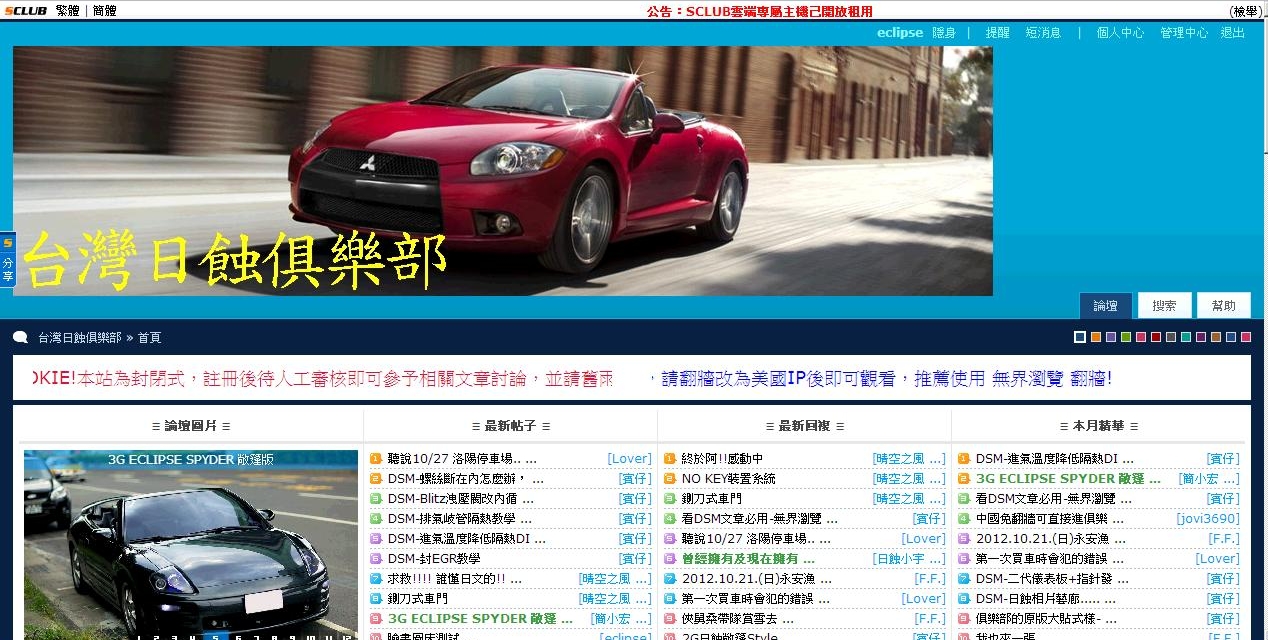Click the red Eclipse banner image
Viewport: 1268px width, 640px height.
pos(503,171)
